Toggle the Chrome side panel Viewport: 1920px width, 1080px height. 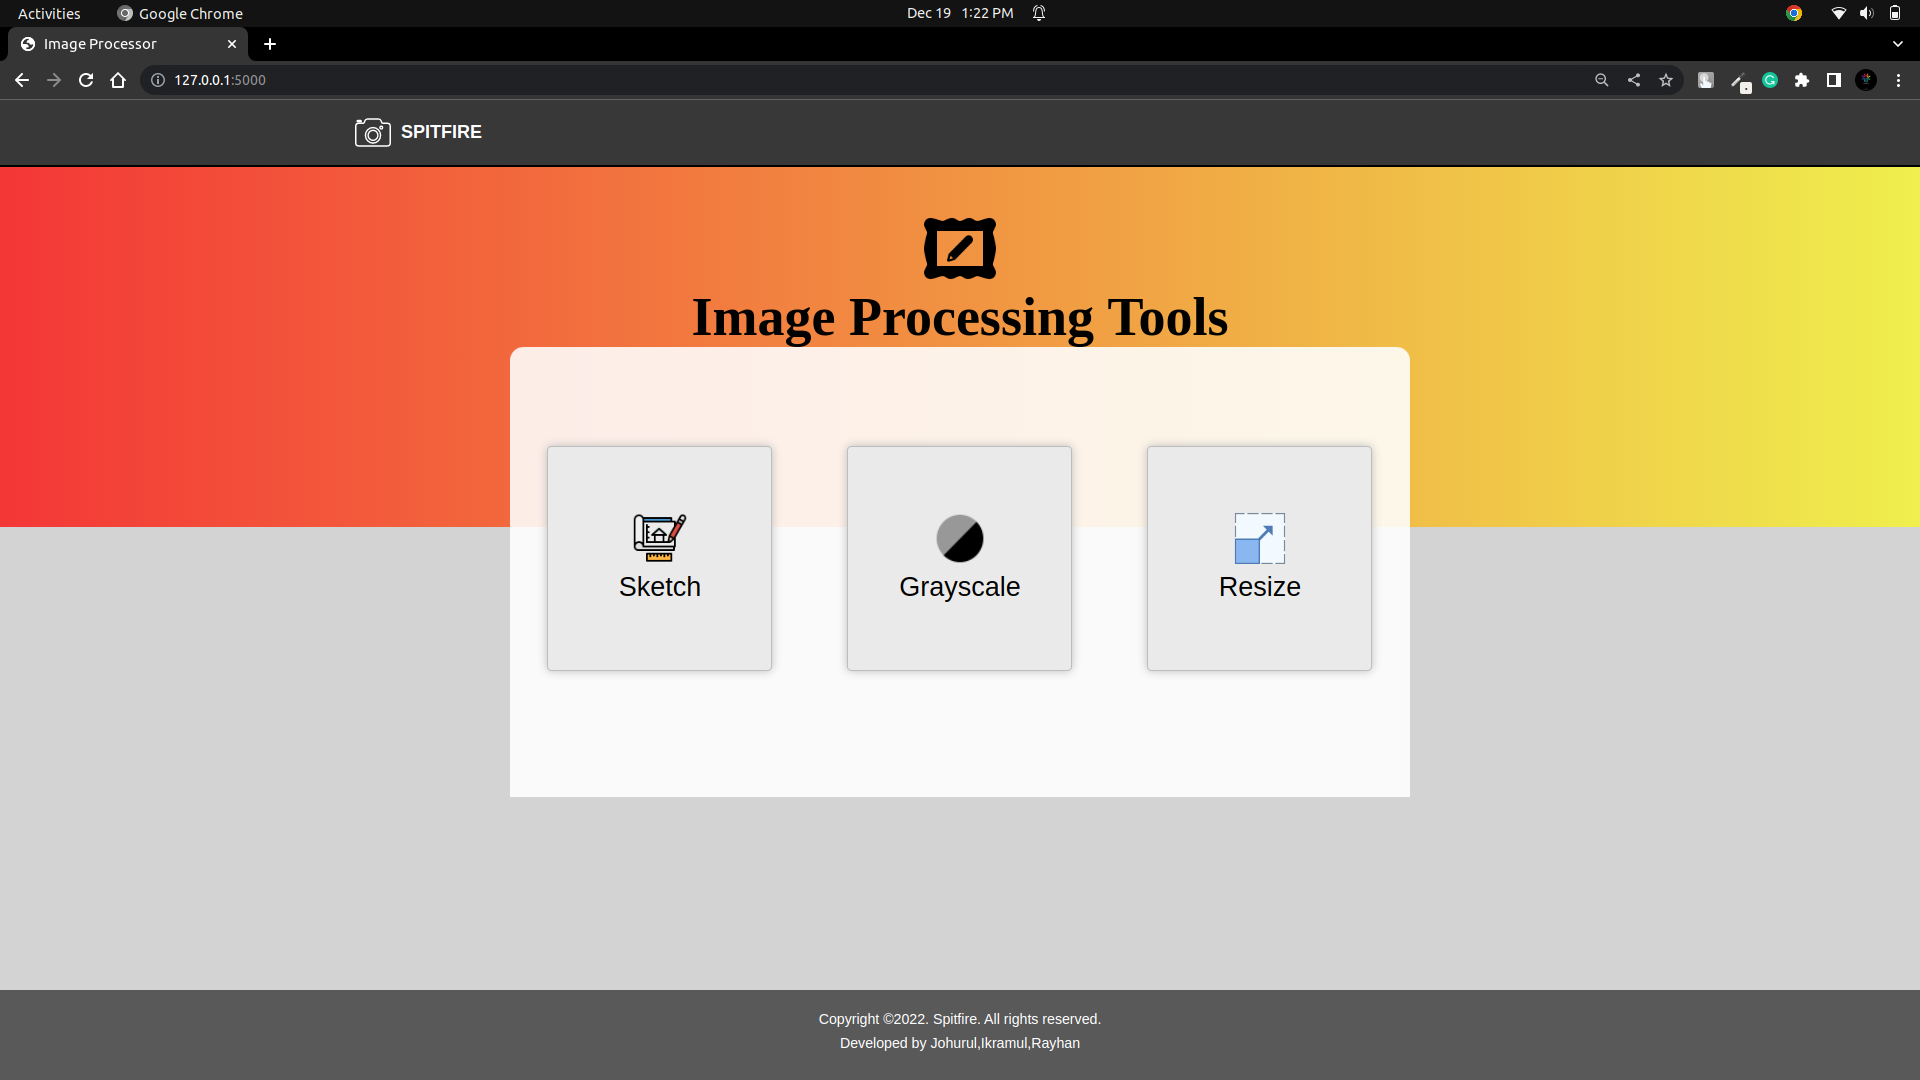click(1834, 80)
